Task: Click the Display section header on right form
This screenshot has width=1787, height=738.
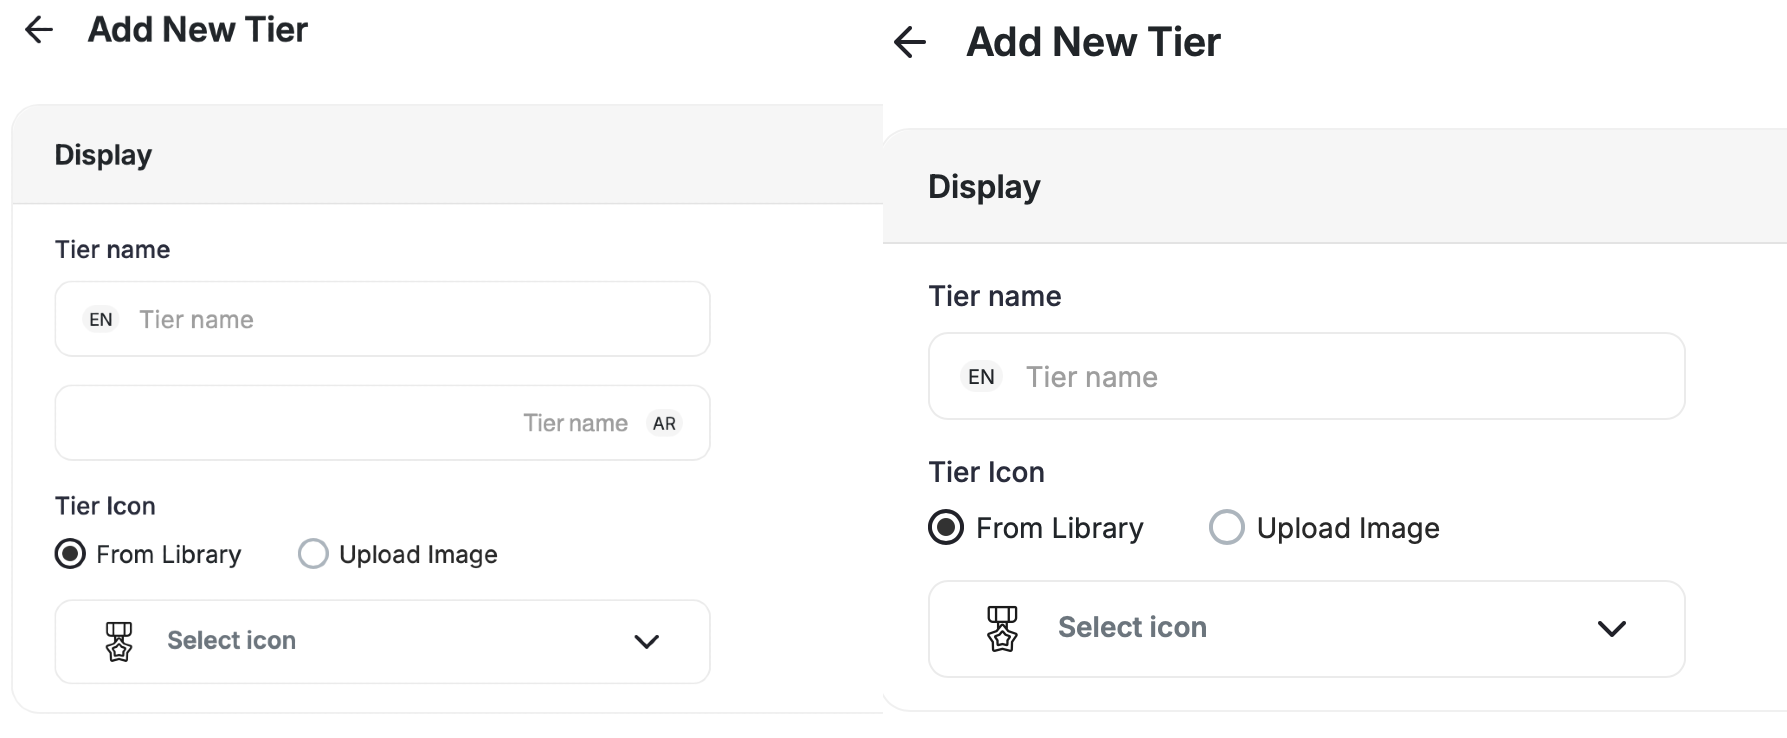Action: click(x=984, y=186)
